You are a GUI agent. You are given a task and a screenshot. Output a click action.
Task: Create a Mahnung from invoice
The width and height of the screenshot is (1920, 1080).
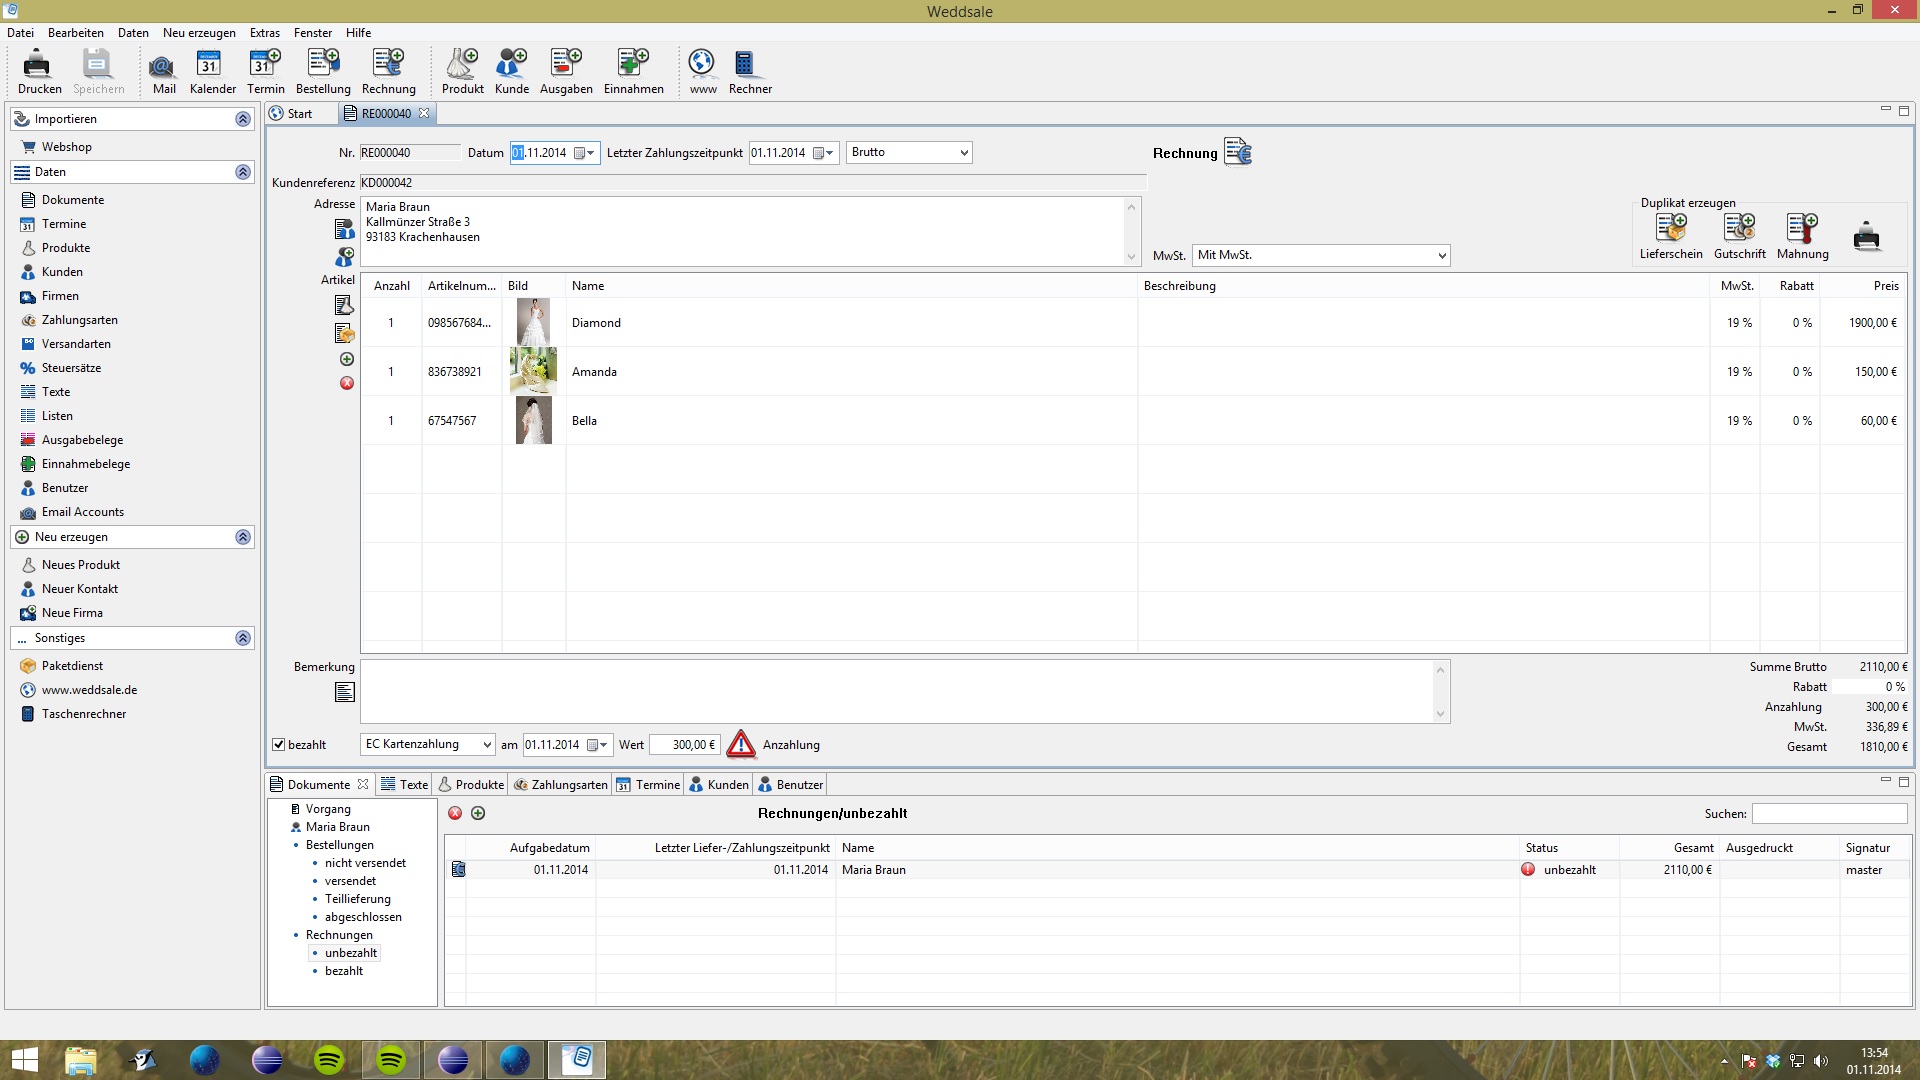pyautogui.click(x=1802, y=229)
